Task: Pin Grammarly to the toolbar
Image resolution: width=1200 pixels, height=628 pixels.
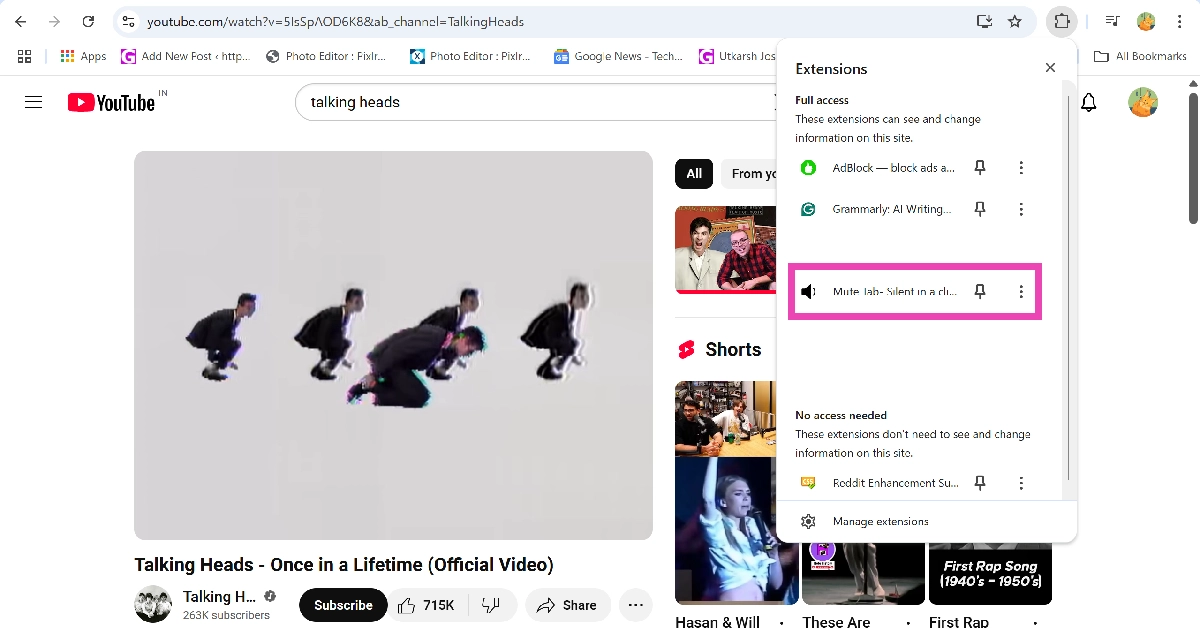Action: point(980,209)
